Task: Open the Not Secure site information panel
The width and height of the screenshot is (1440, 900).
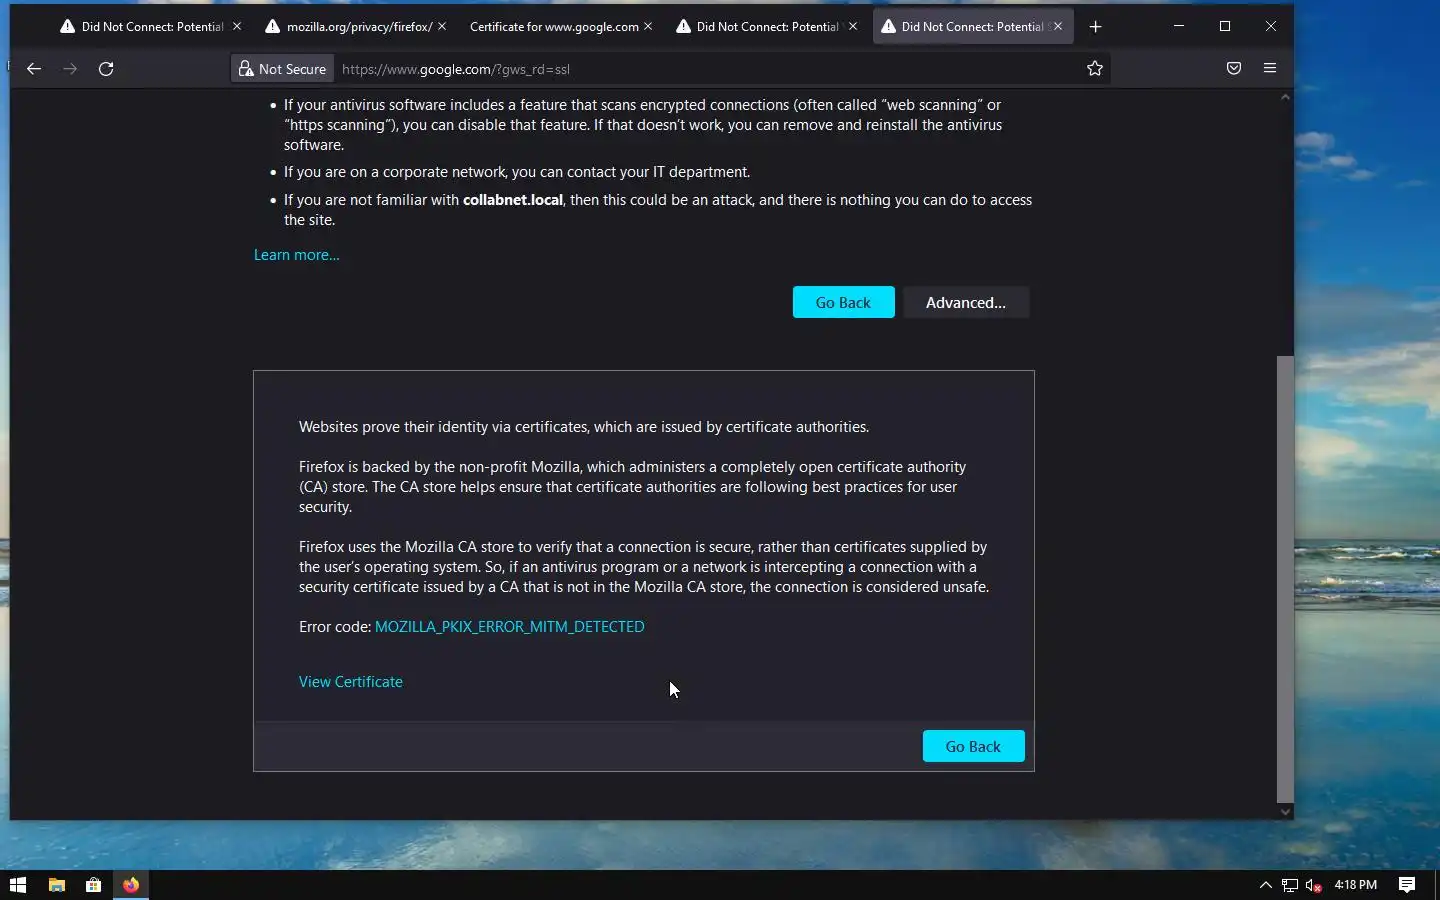Action: pyautogui.click(x=283, y=69)
